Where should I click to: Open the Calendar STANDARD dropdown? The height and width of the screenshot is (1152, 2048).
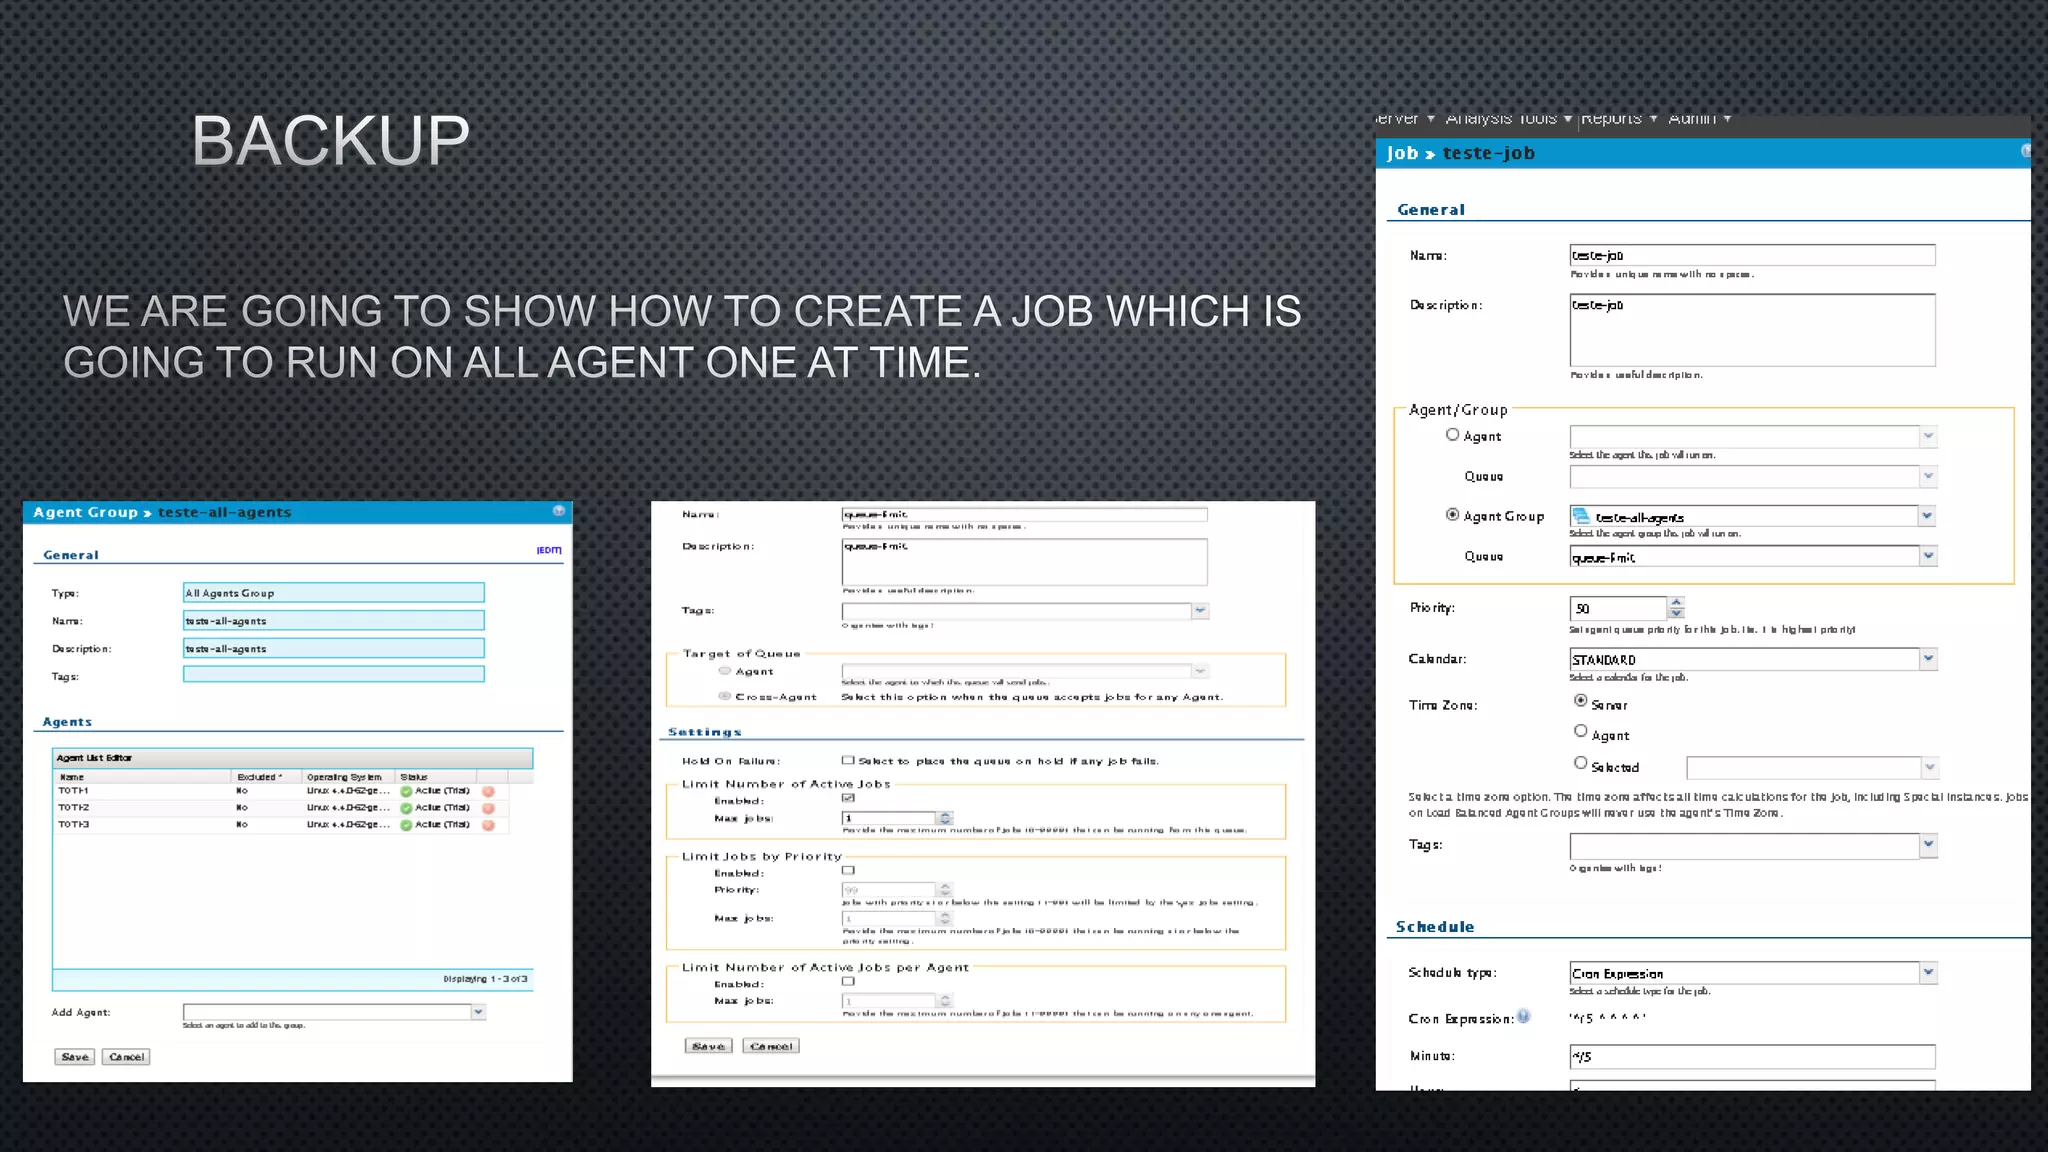pyautogui.click(x=1928, y=658)
